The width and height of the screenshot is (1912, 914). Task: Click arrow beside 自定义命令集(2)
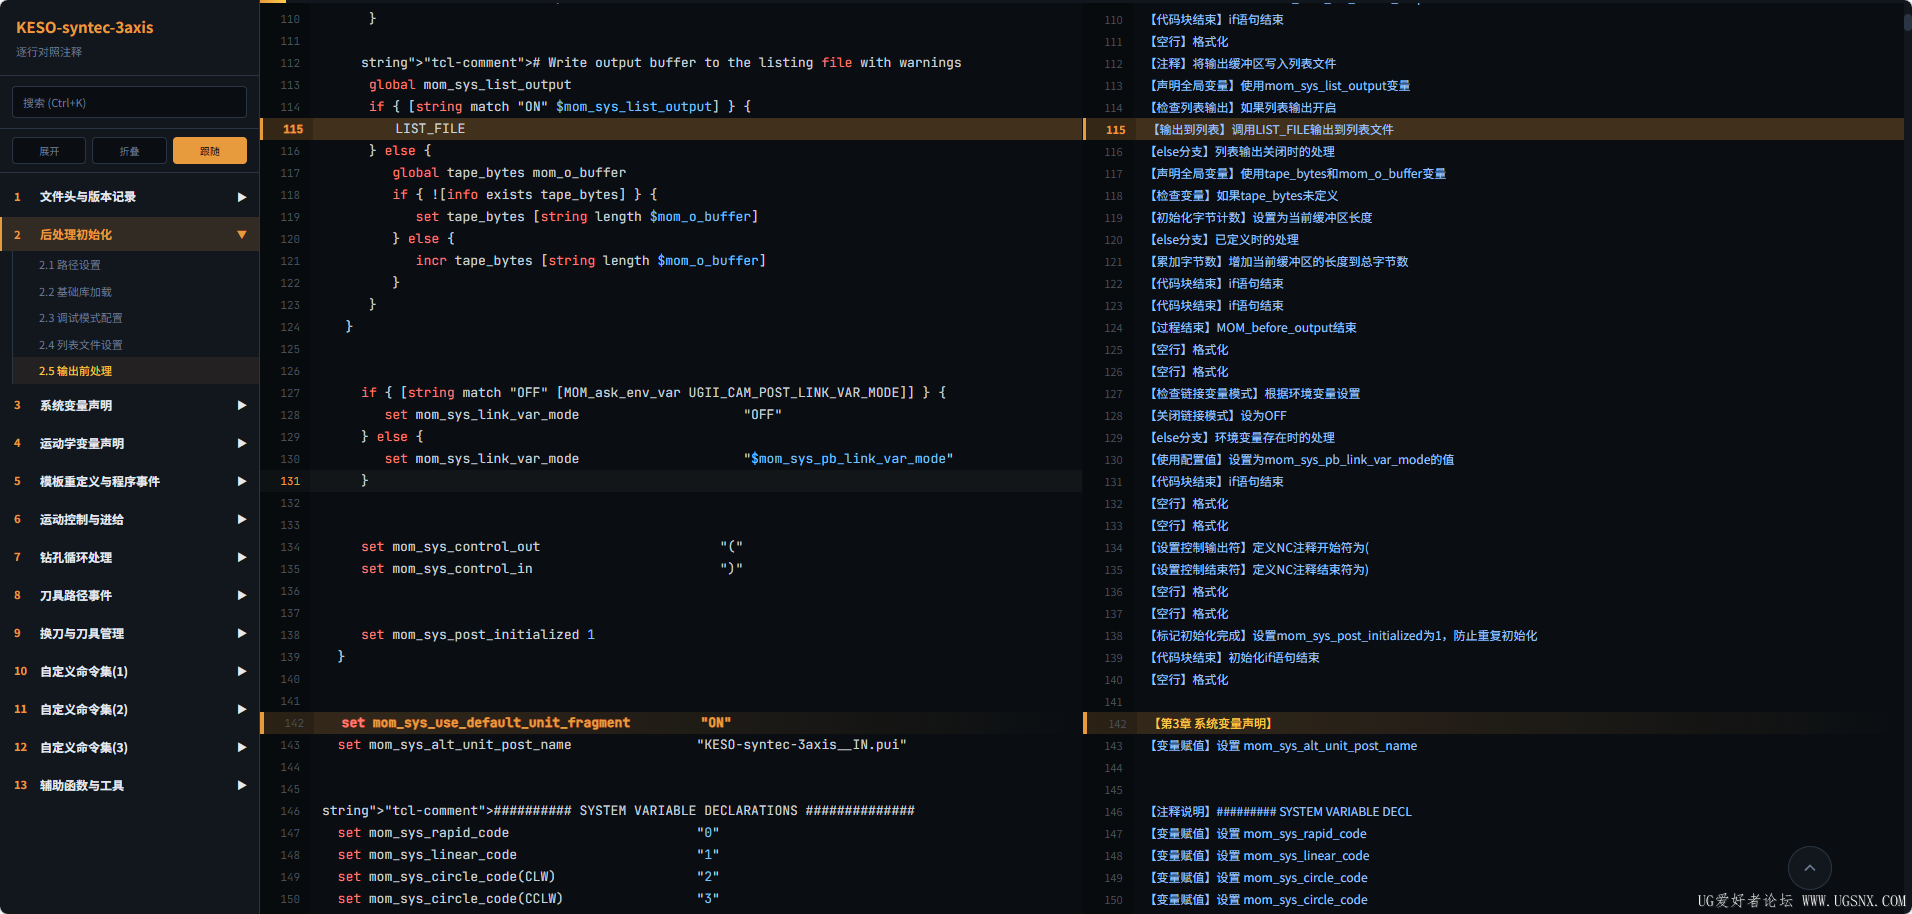[x=241, y=710]
